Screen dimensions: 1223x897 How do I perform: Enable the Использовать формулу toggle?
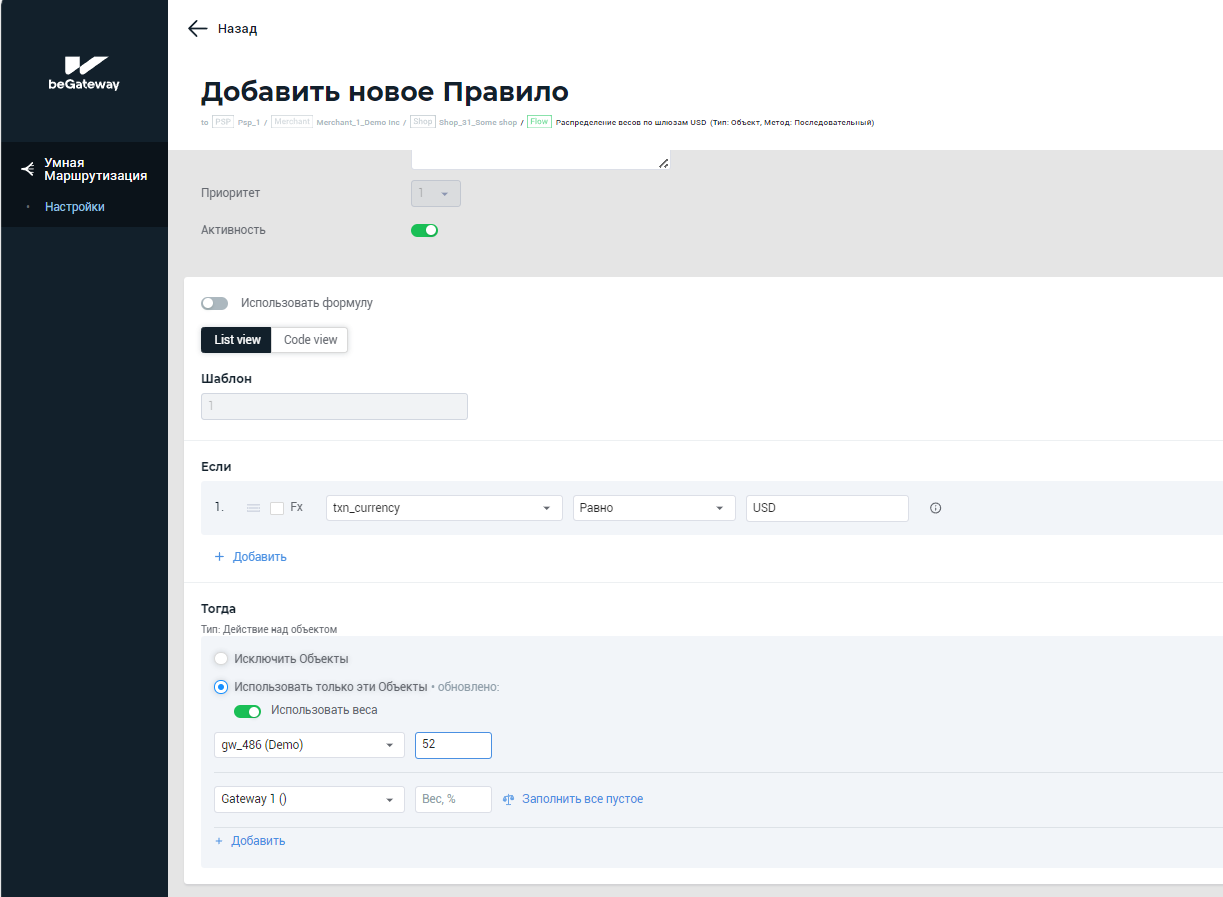215,303
